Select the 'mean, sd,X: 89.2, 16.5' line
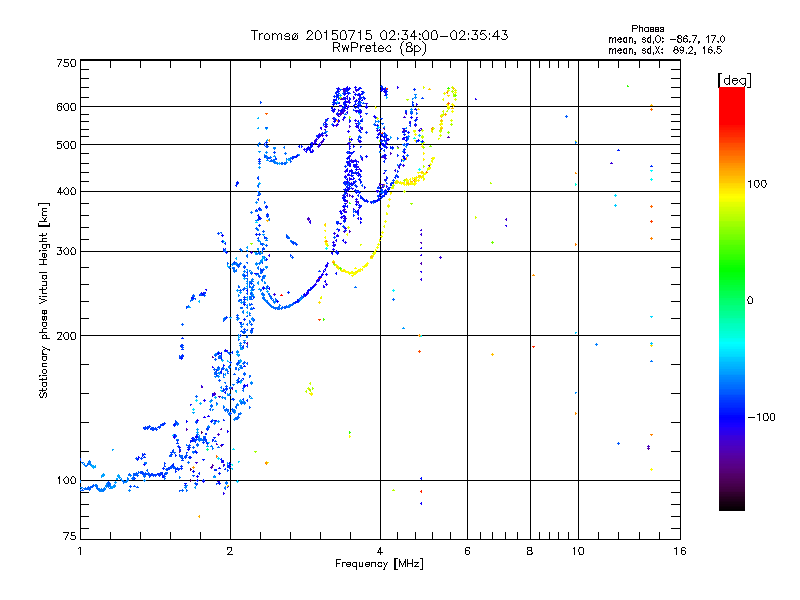800x600 pixels. pos(665,50)
